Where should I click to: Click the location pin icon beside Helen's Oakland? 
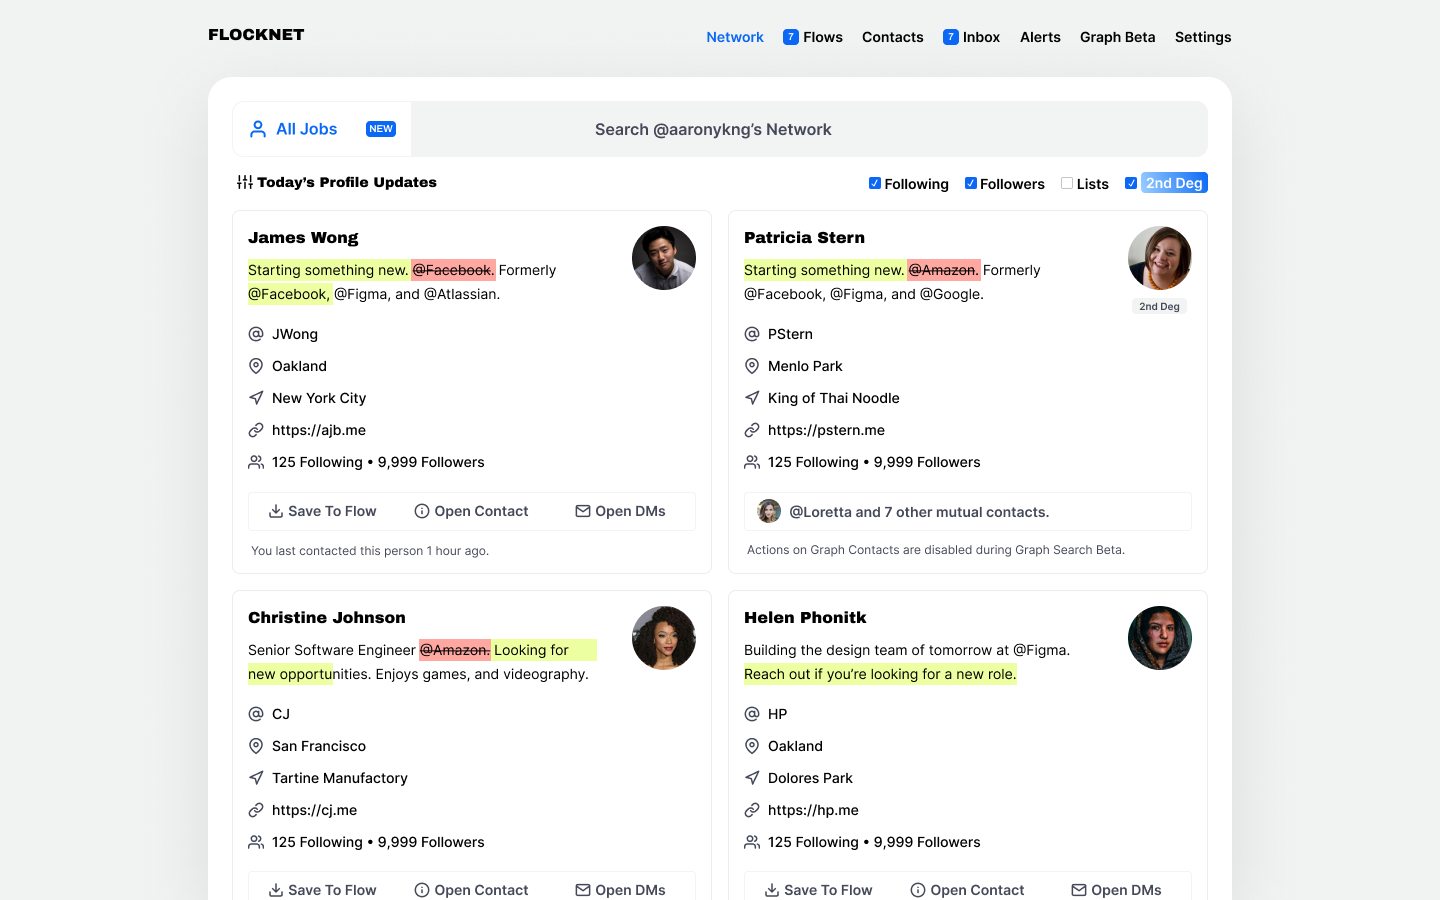pyautogui.click(x=752, y=746)
